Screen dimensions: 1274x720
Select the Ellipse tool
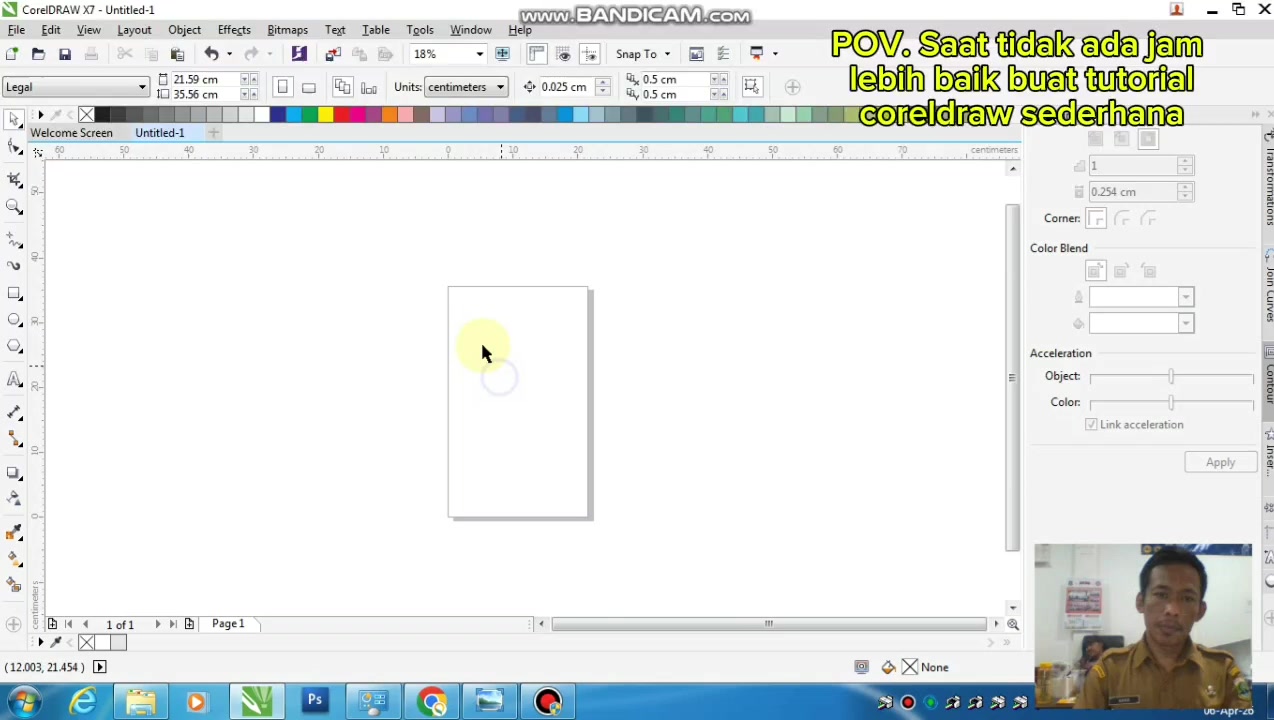pyautogui.click(x=14, y=320)
